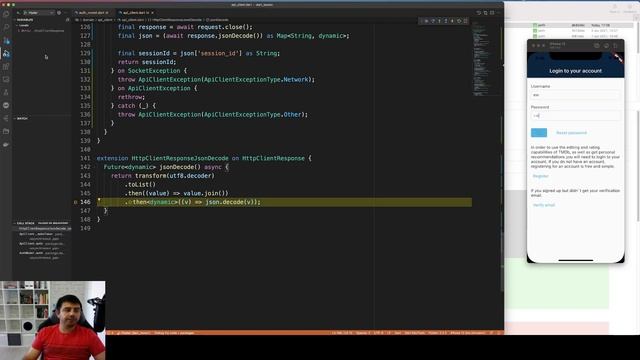The image size is (640, 360).
Task: Open the editor More Actions ellipsis menu
Action: pos(498,13)
